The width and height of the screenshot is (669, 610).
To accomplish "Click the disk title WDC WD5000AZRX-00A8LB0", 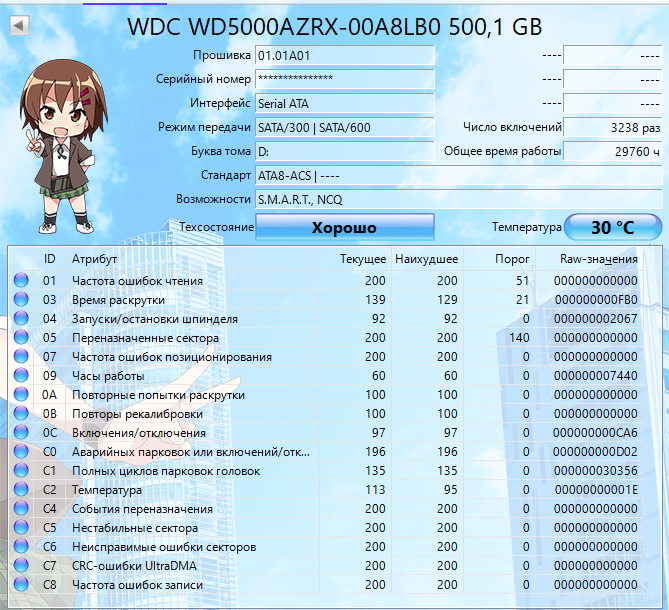I will point(334,26).
